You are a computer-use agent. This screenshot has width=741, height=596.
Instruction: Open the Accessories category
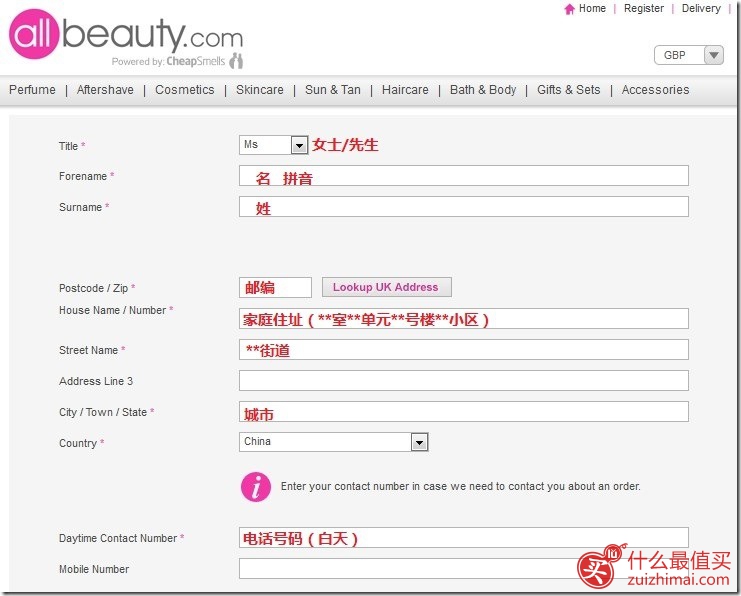coord(655,90)
